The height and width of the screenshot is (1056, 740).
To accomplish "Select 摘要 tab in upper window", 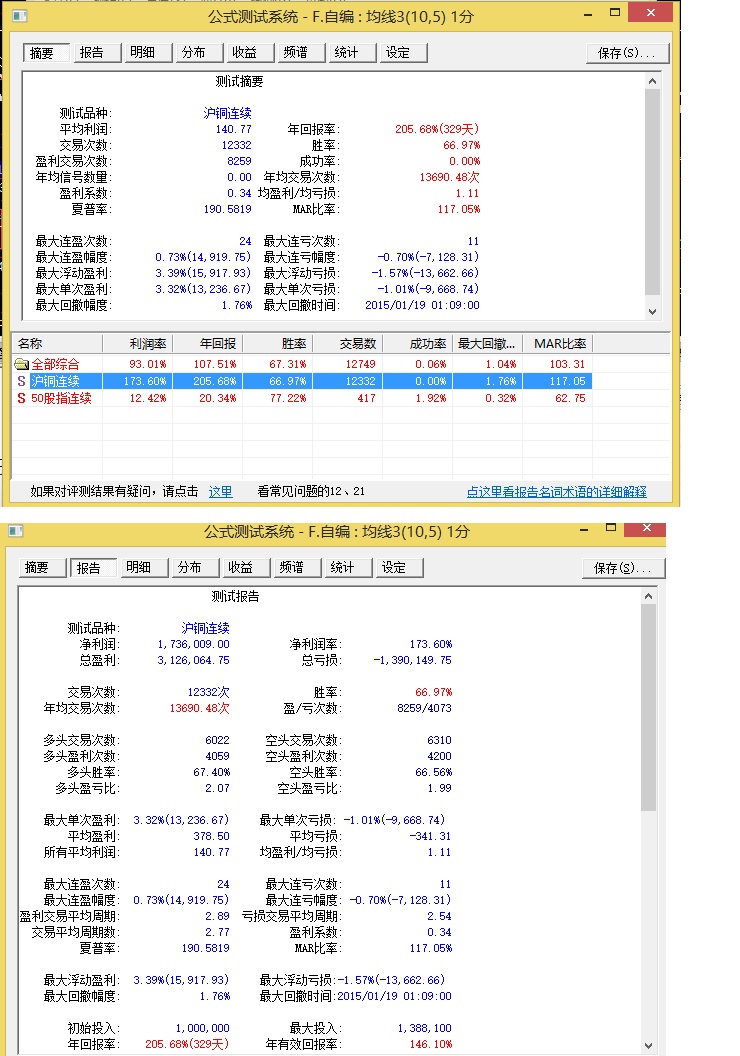I will (x=46, y=53).
